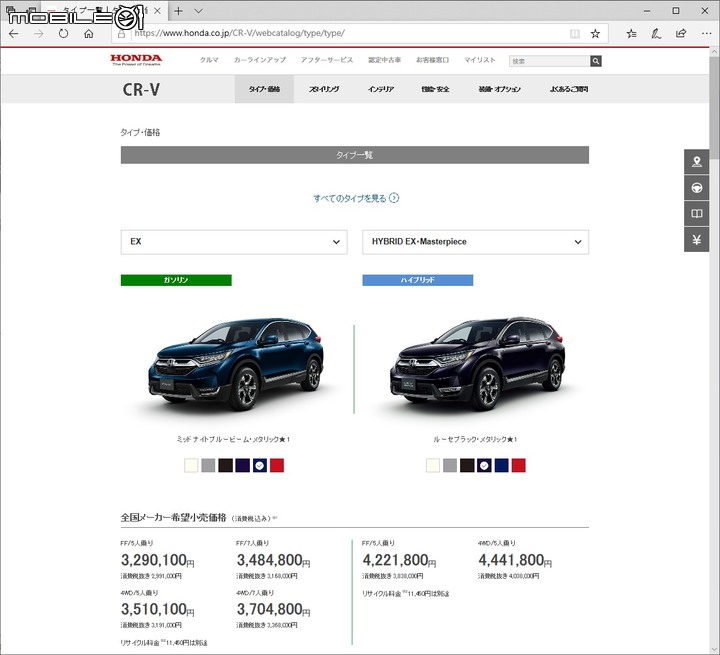Pick the black swatch for HYBRID EX・Masterpiece
The width and height of the screenshot is (720, 655).
click(467, 465)
